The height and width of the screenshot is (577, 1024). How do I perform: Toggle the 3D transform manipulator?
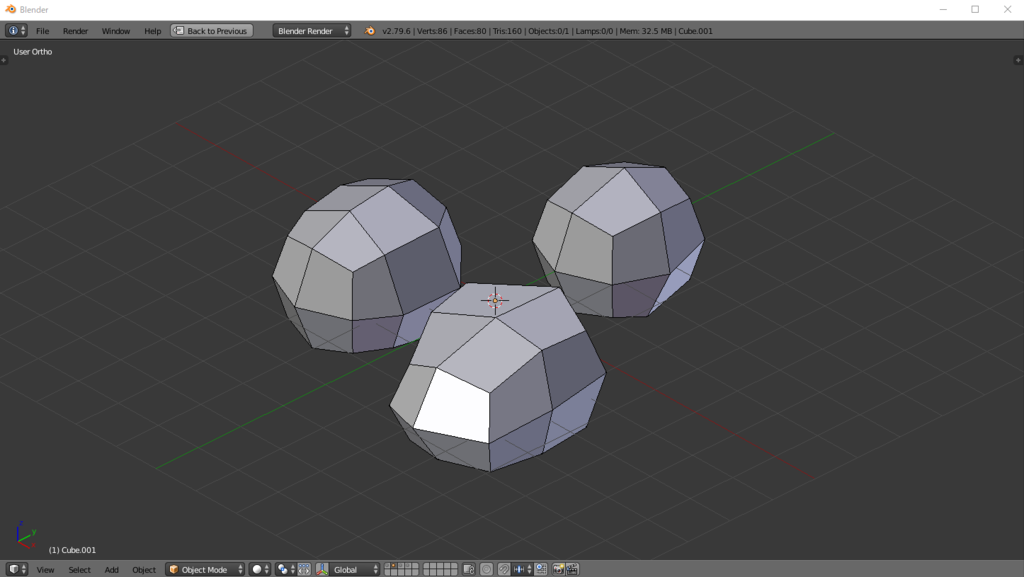point(322,569)
